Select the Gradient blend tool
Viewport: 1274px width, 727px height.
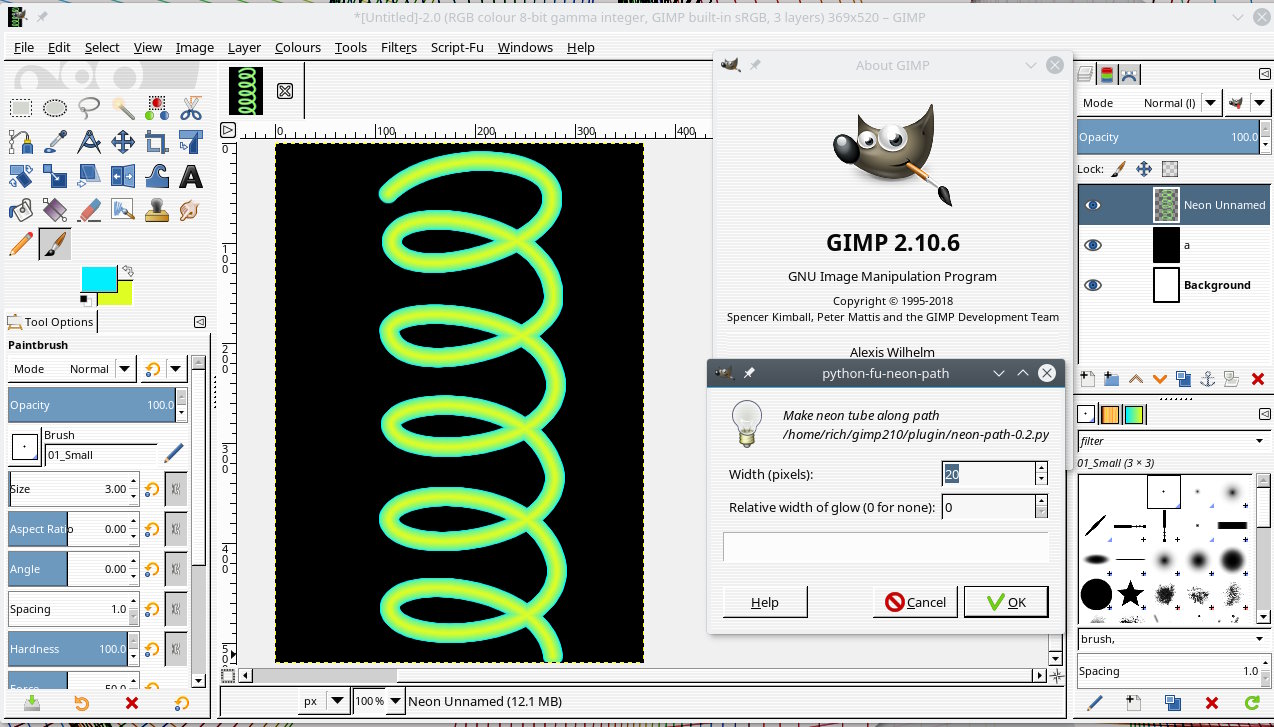(x=55, y=210)
